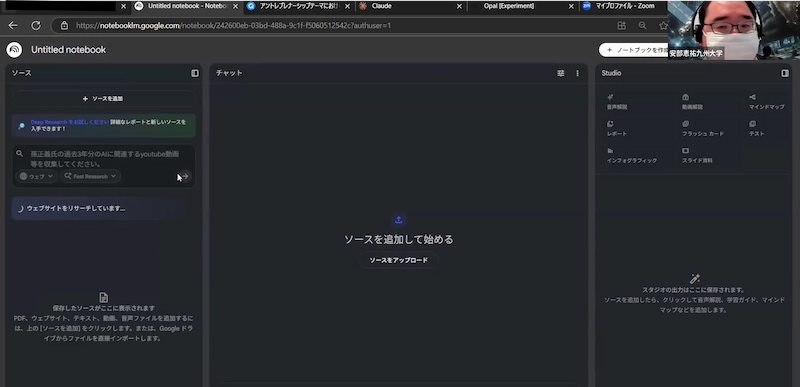
Task: Close the アントレプレナーシップテーマ browser tab
Action: click(347, 7)
